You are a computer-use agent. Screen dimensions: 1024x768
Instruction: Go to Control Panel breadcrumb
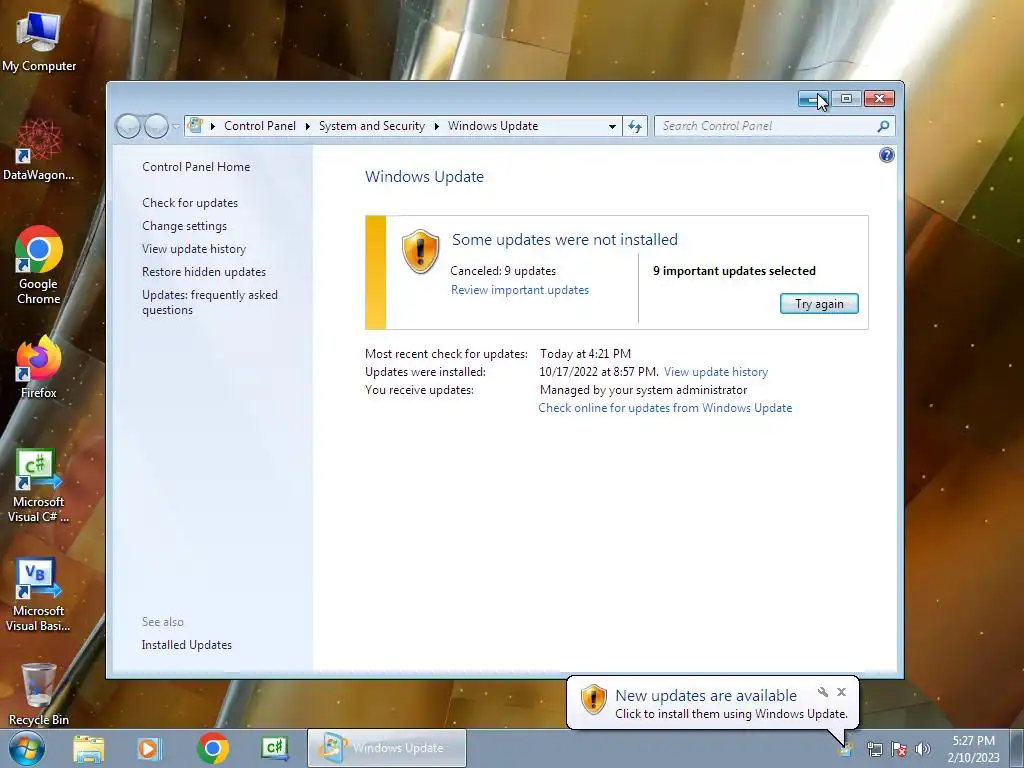tap(260, 126)
